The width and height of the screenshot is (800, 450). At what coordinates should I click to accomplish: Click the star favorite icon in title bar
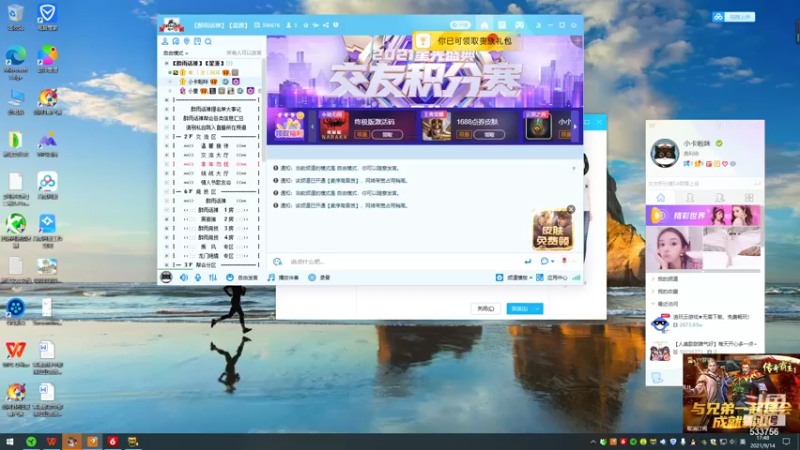click(x=306, y=25)
